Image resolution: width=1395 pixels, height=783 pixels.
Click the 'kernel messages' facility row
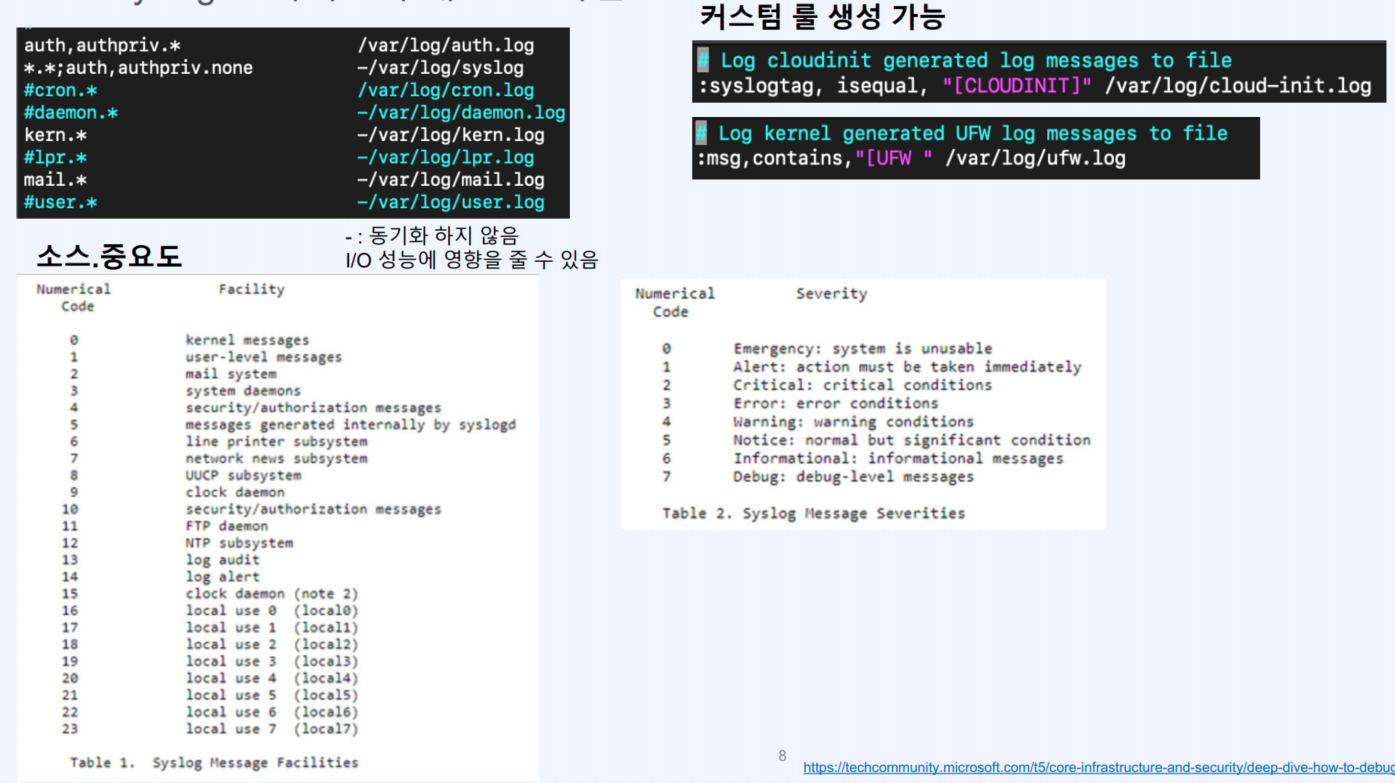point(247,340)
